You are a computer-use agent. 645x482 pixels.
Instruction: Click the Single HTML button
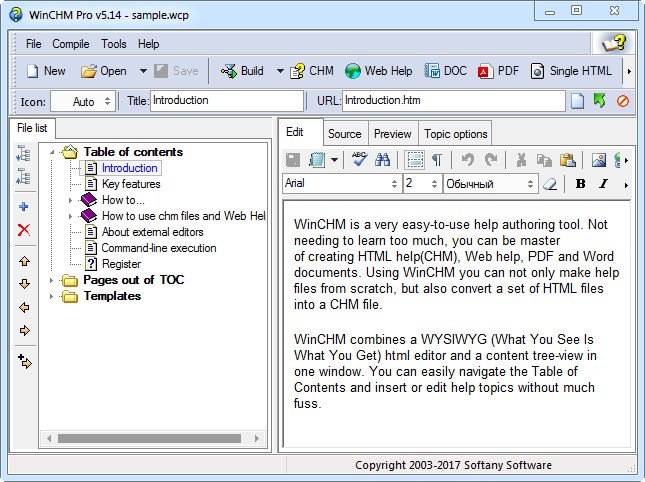pyautogui.click(x=571, y=71)
